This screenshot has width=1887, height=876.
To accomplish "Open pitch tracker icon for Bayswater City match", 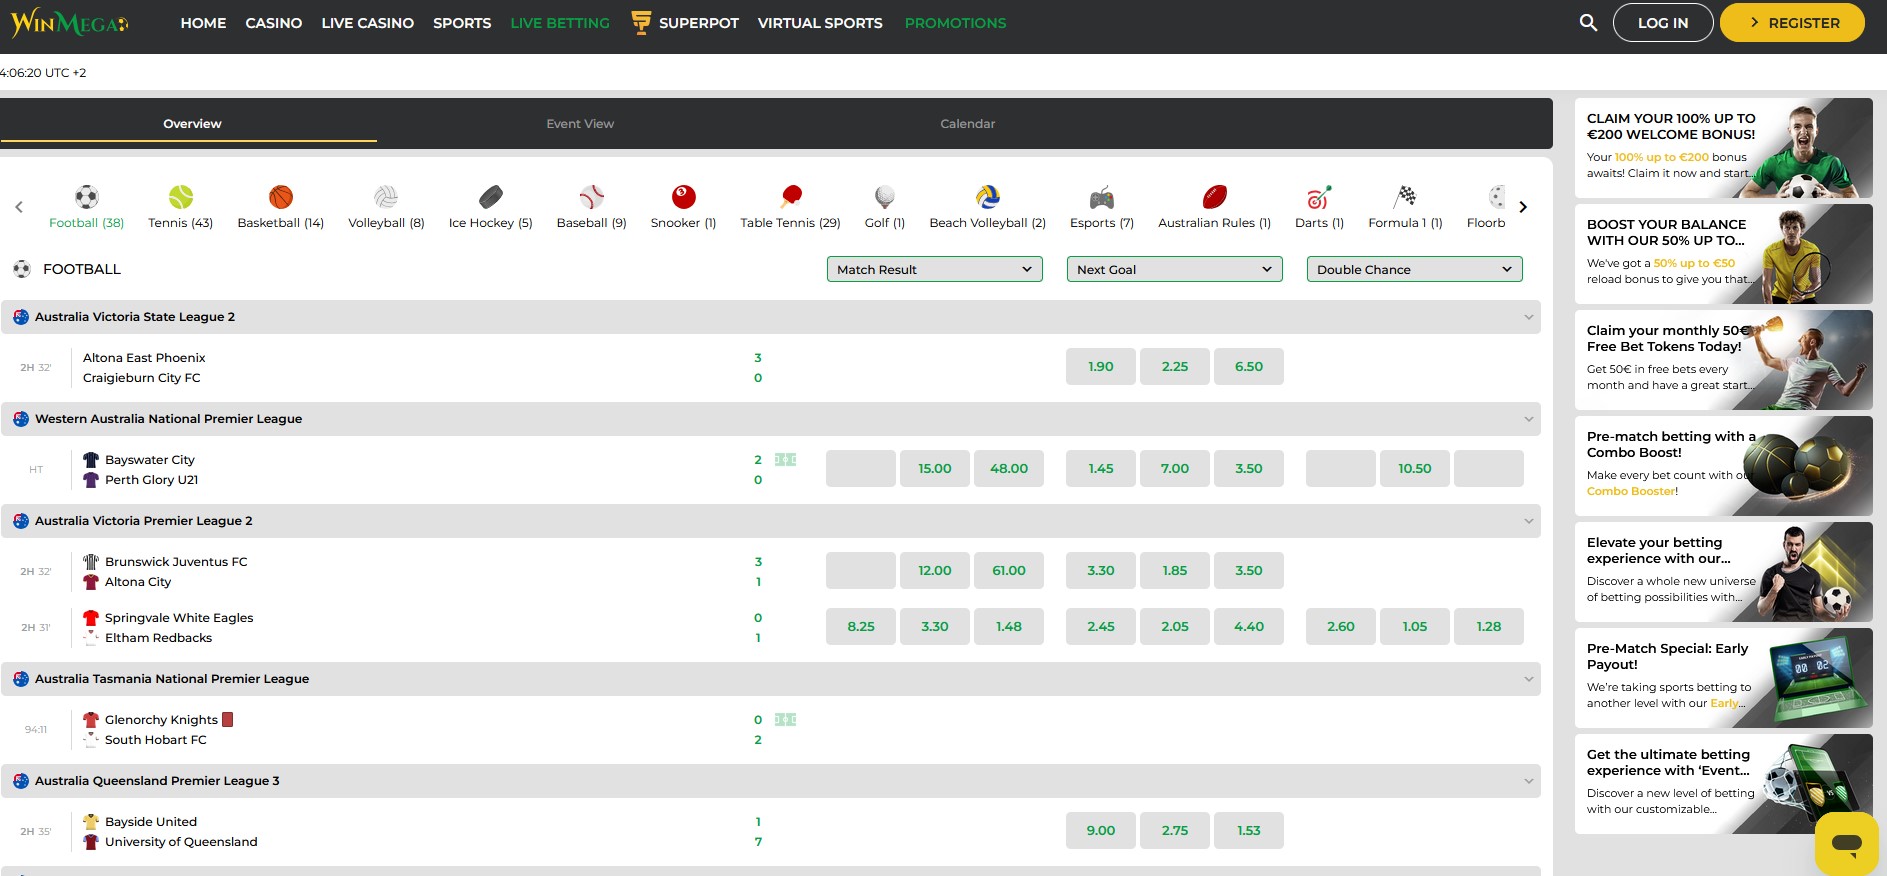I will (x=786, y=460).
